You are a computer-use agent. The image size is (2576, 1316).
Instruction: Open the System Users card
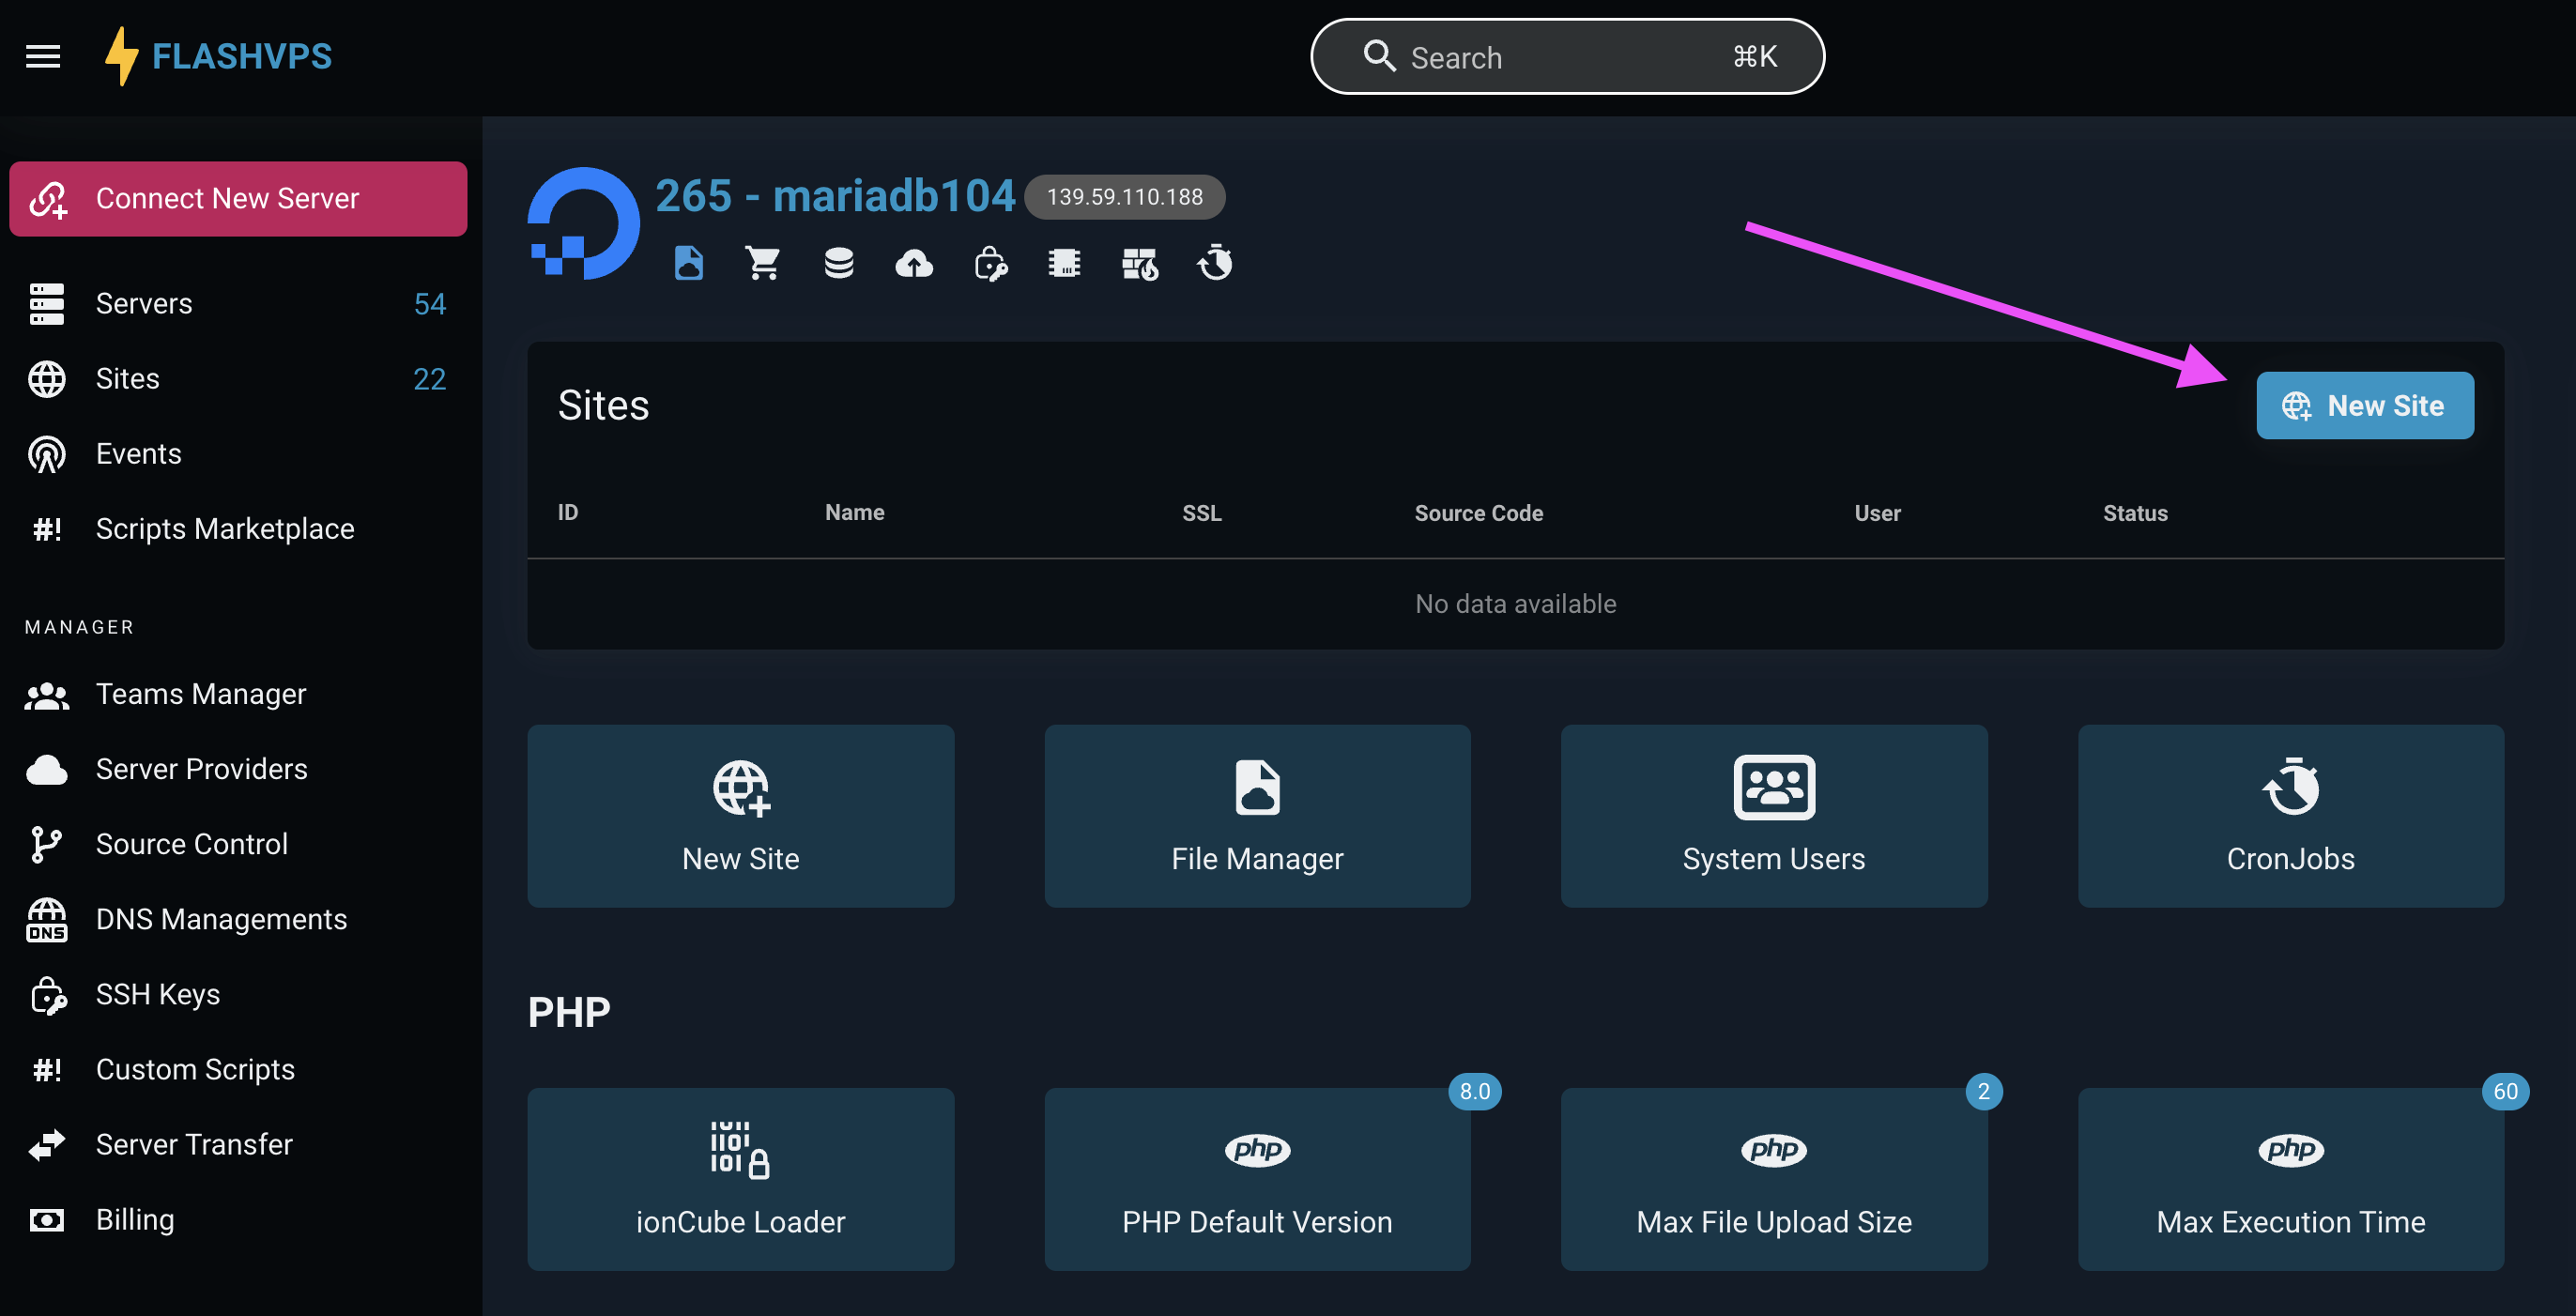[x=1774, y=816]
